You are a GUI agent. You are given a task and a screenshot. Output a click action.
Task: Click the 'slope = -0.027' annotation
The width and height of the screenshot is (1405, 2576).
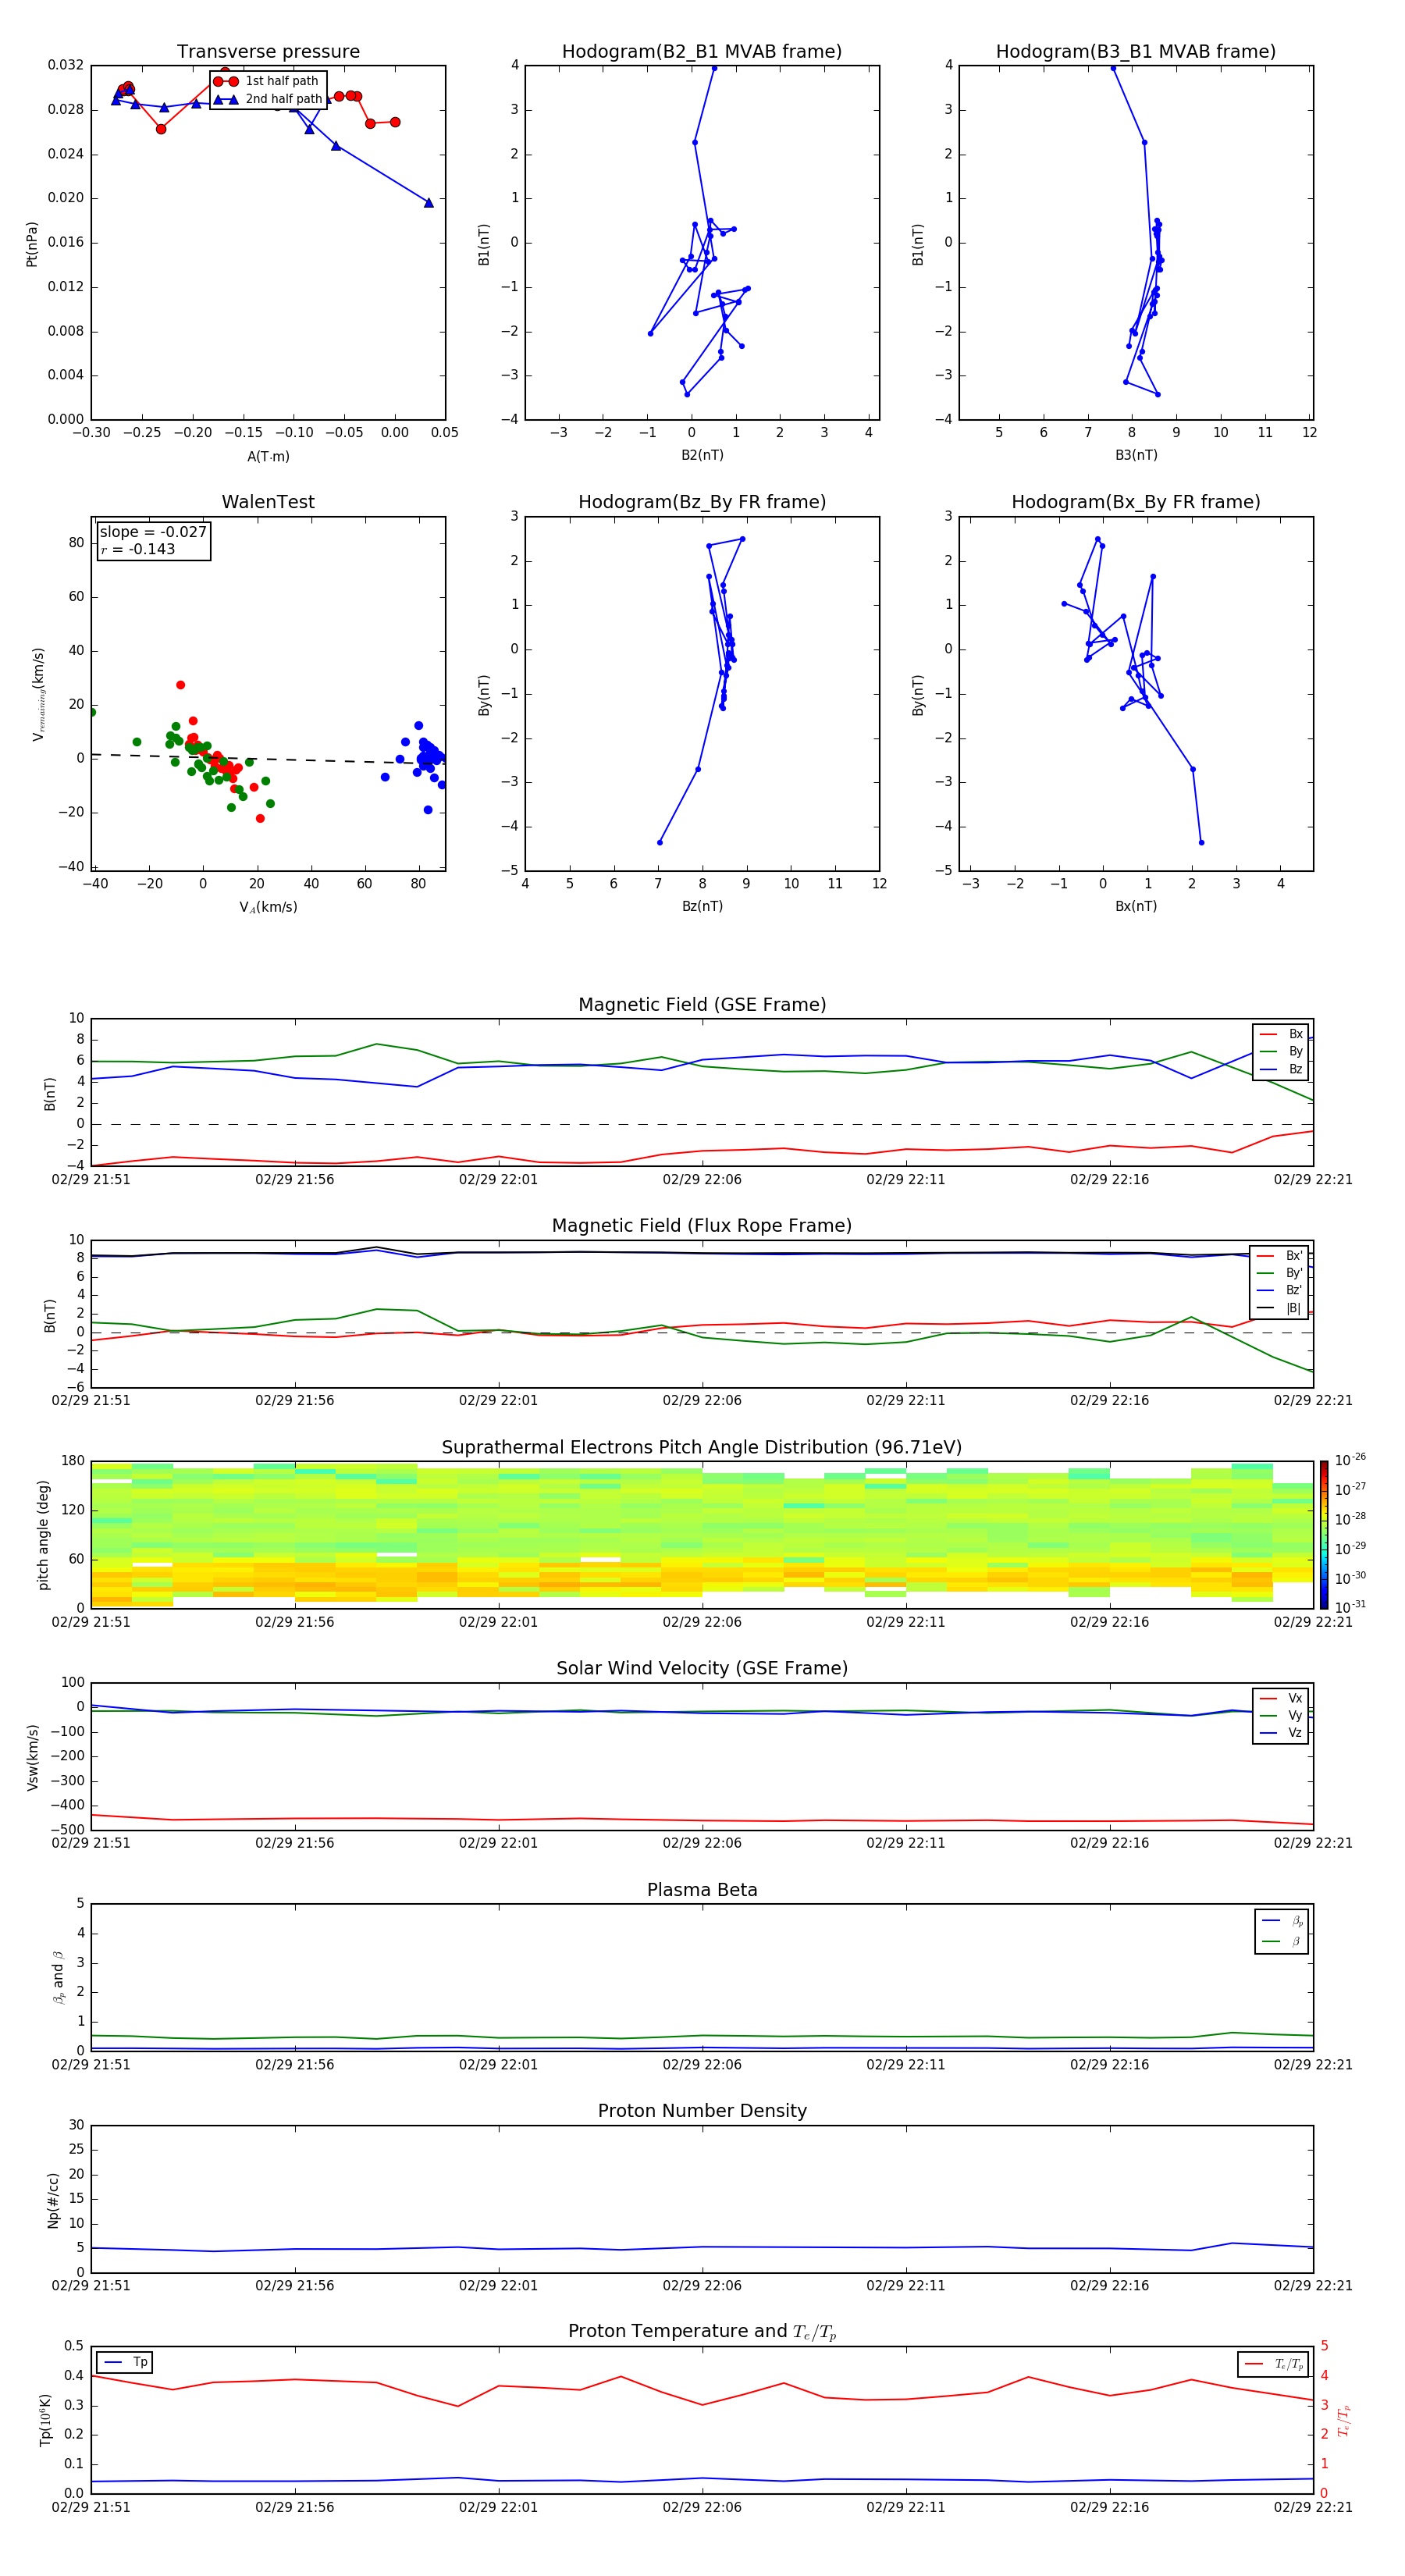click(153, 532)
